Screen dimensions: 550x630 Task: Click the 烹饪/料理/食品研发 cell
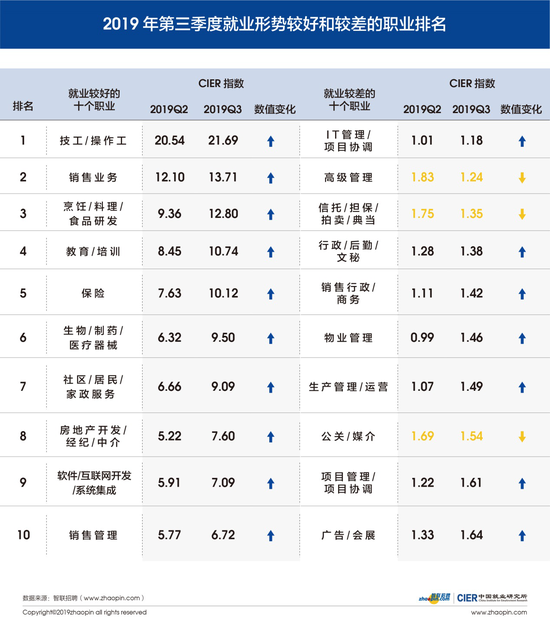[93, 214]
